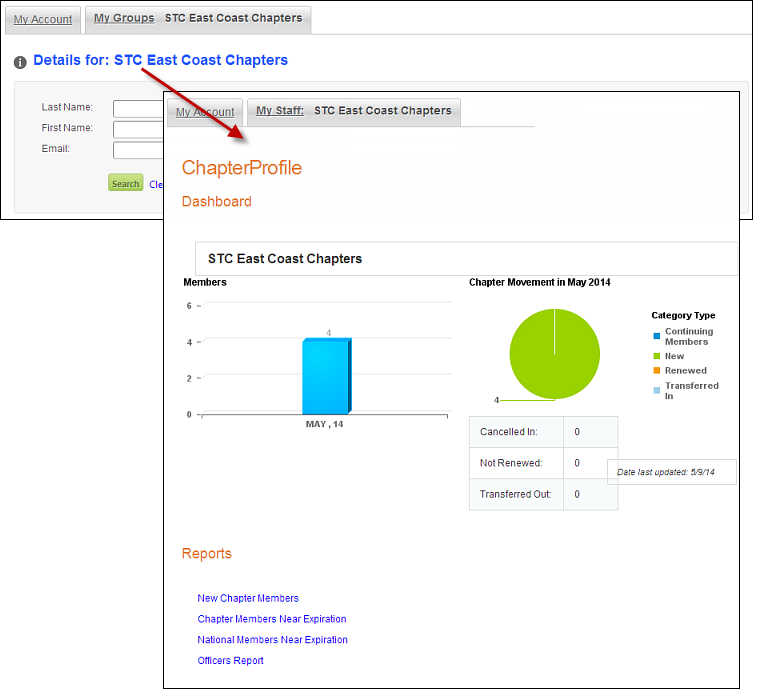This screenshot has width=758, height=695.
Task: Open Chapter Members Near Expiration report
Action: 272,619
